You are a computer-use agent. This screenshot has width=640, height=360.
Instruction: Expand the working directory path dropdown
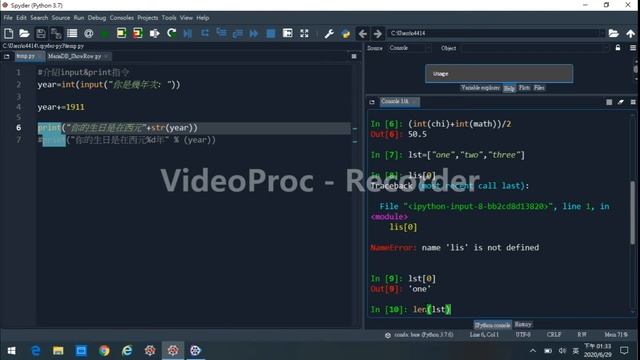pyautogui.click(x=601, y=33)
